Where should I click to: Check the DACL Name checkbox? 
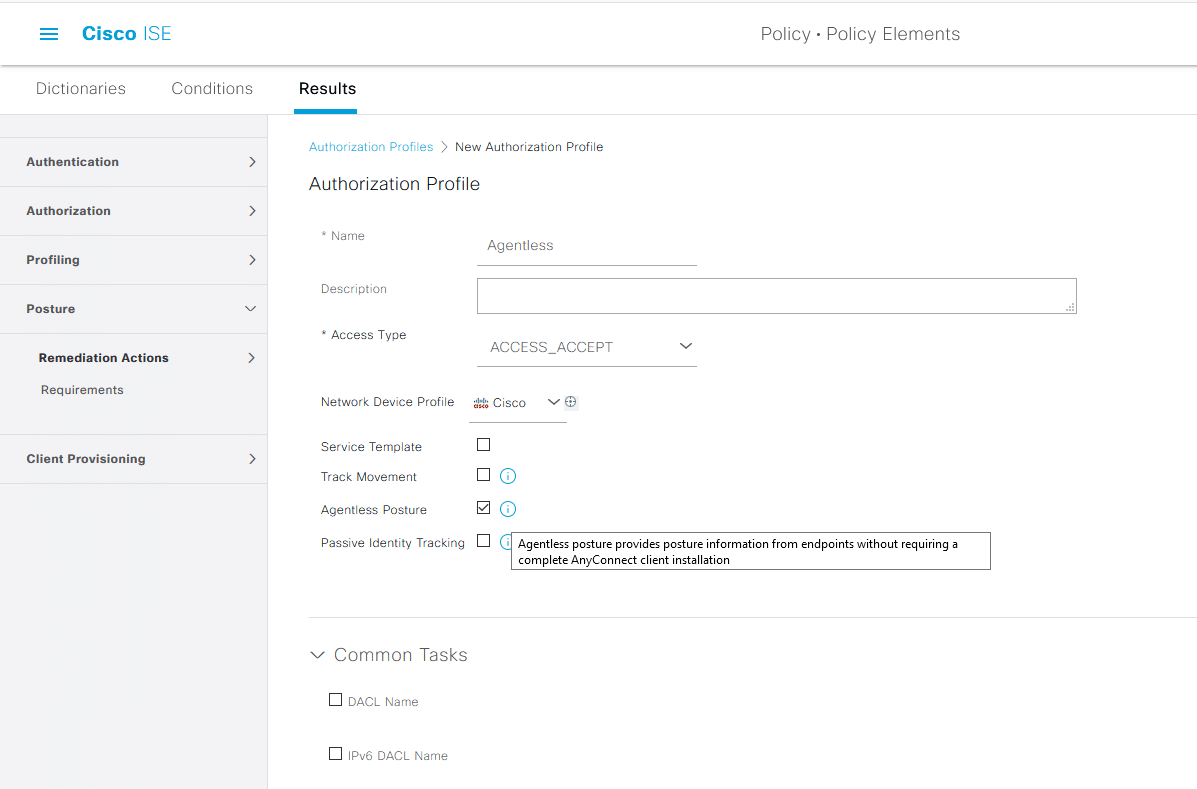335,700
